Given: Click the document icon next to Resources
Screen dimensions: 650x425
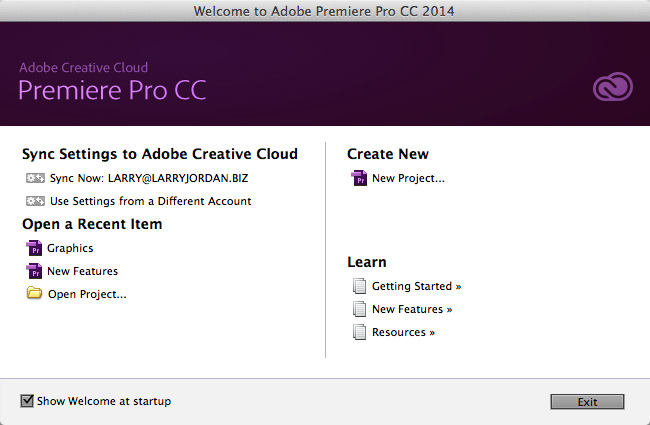Looking at the screenshot, I should click(x=359, y=332).
